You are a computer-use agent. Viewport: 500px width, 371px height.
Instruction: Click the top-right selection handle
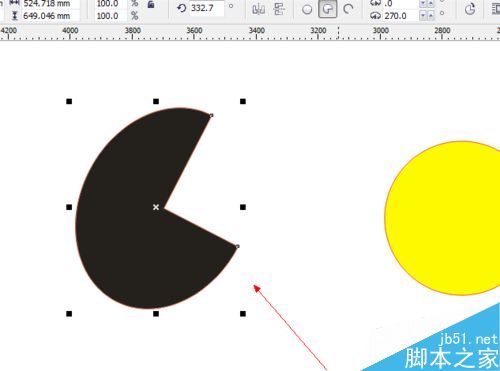[x=243, y=101]
